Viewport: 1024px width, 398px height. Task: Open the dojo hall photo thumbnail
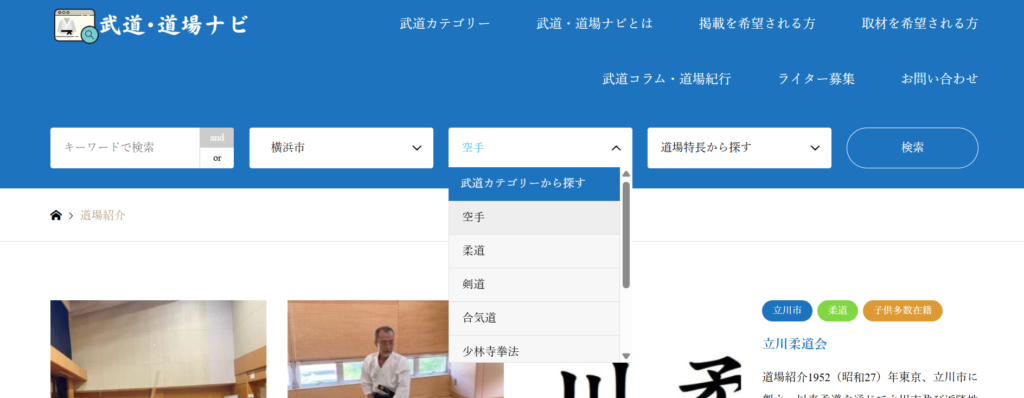point(158,349)
